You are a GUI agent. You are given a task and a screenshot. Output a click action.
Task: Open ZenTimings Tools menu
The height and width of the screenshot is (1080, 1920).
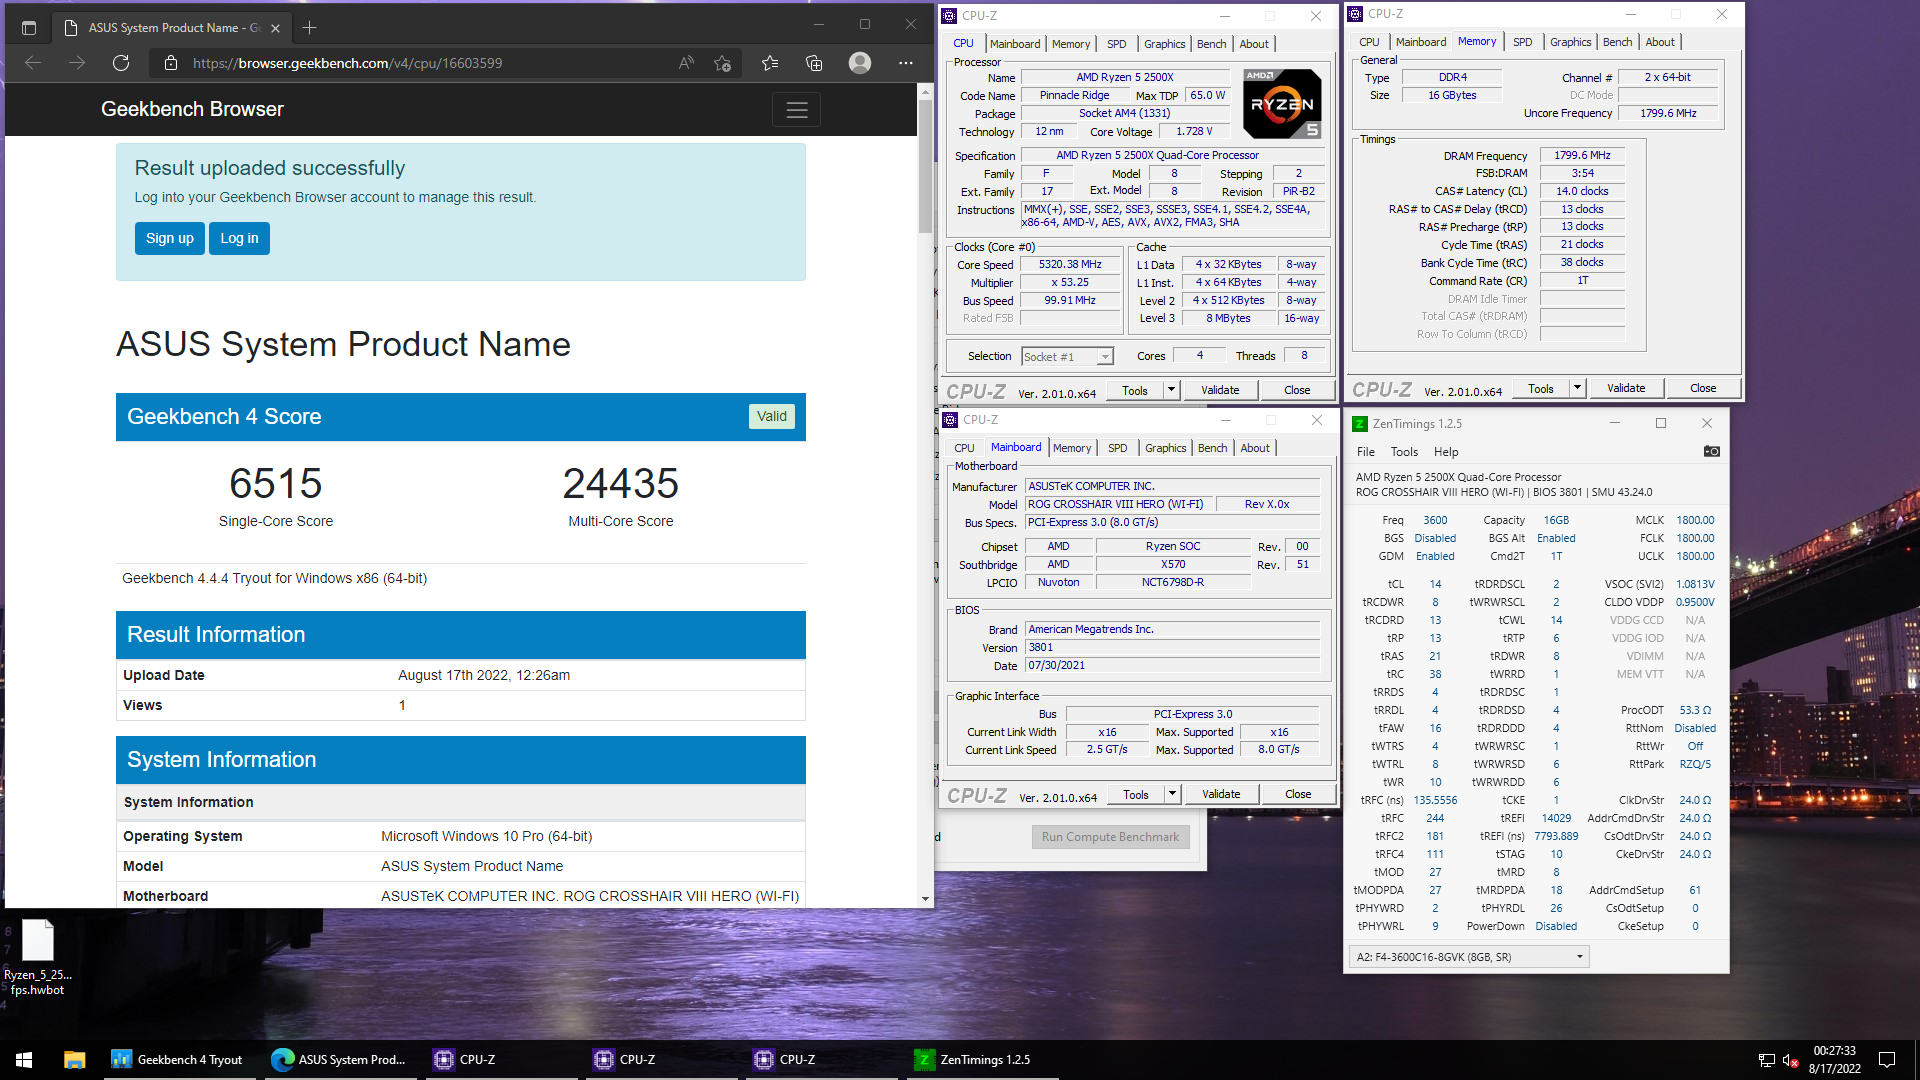pos(1404,452)
